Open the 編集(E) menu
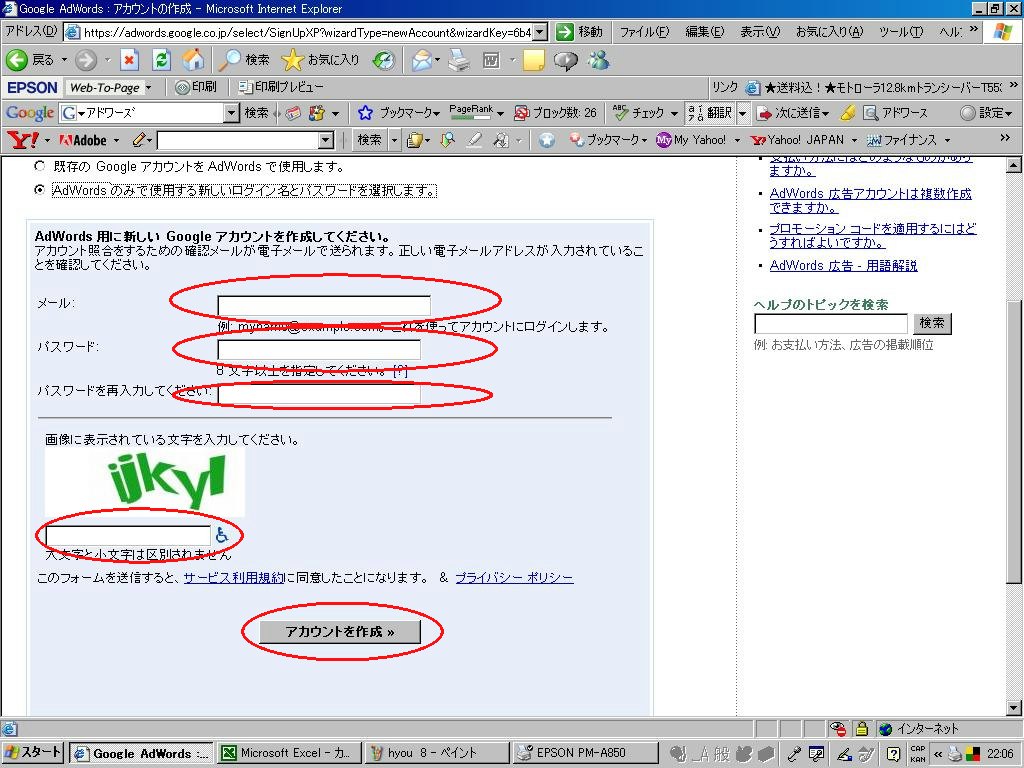 coord(705,32)
